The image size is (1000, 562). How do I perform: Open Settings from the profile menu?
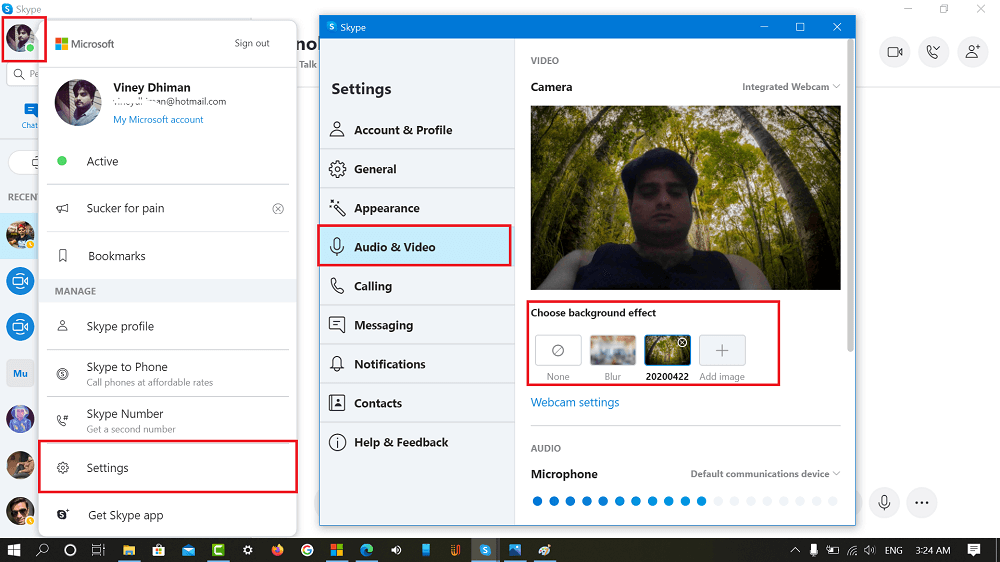[x=168, y=468]
